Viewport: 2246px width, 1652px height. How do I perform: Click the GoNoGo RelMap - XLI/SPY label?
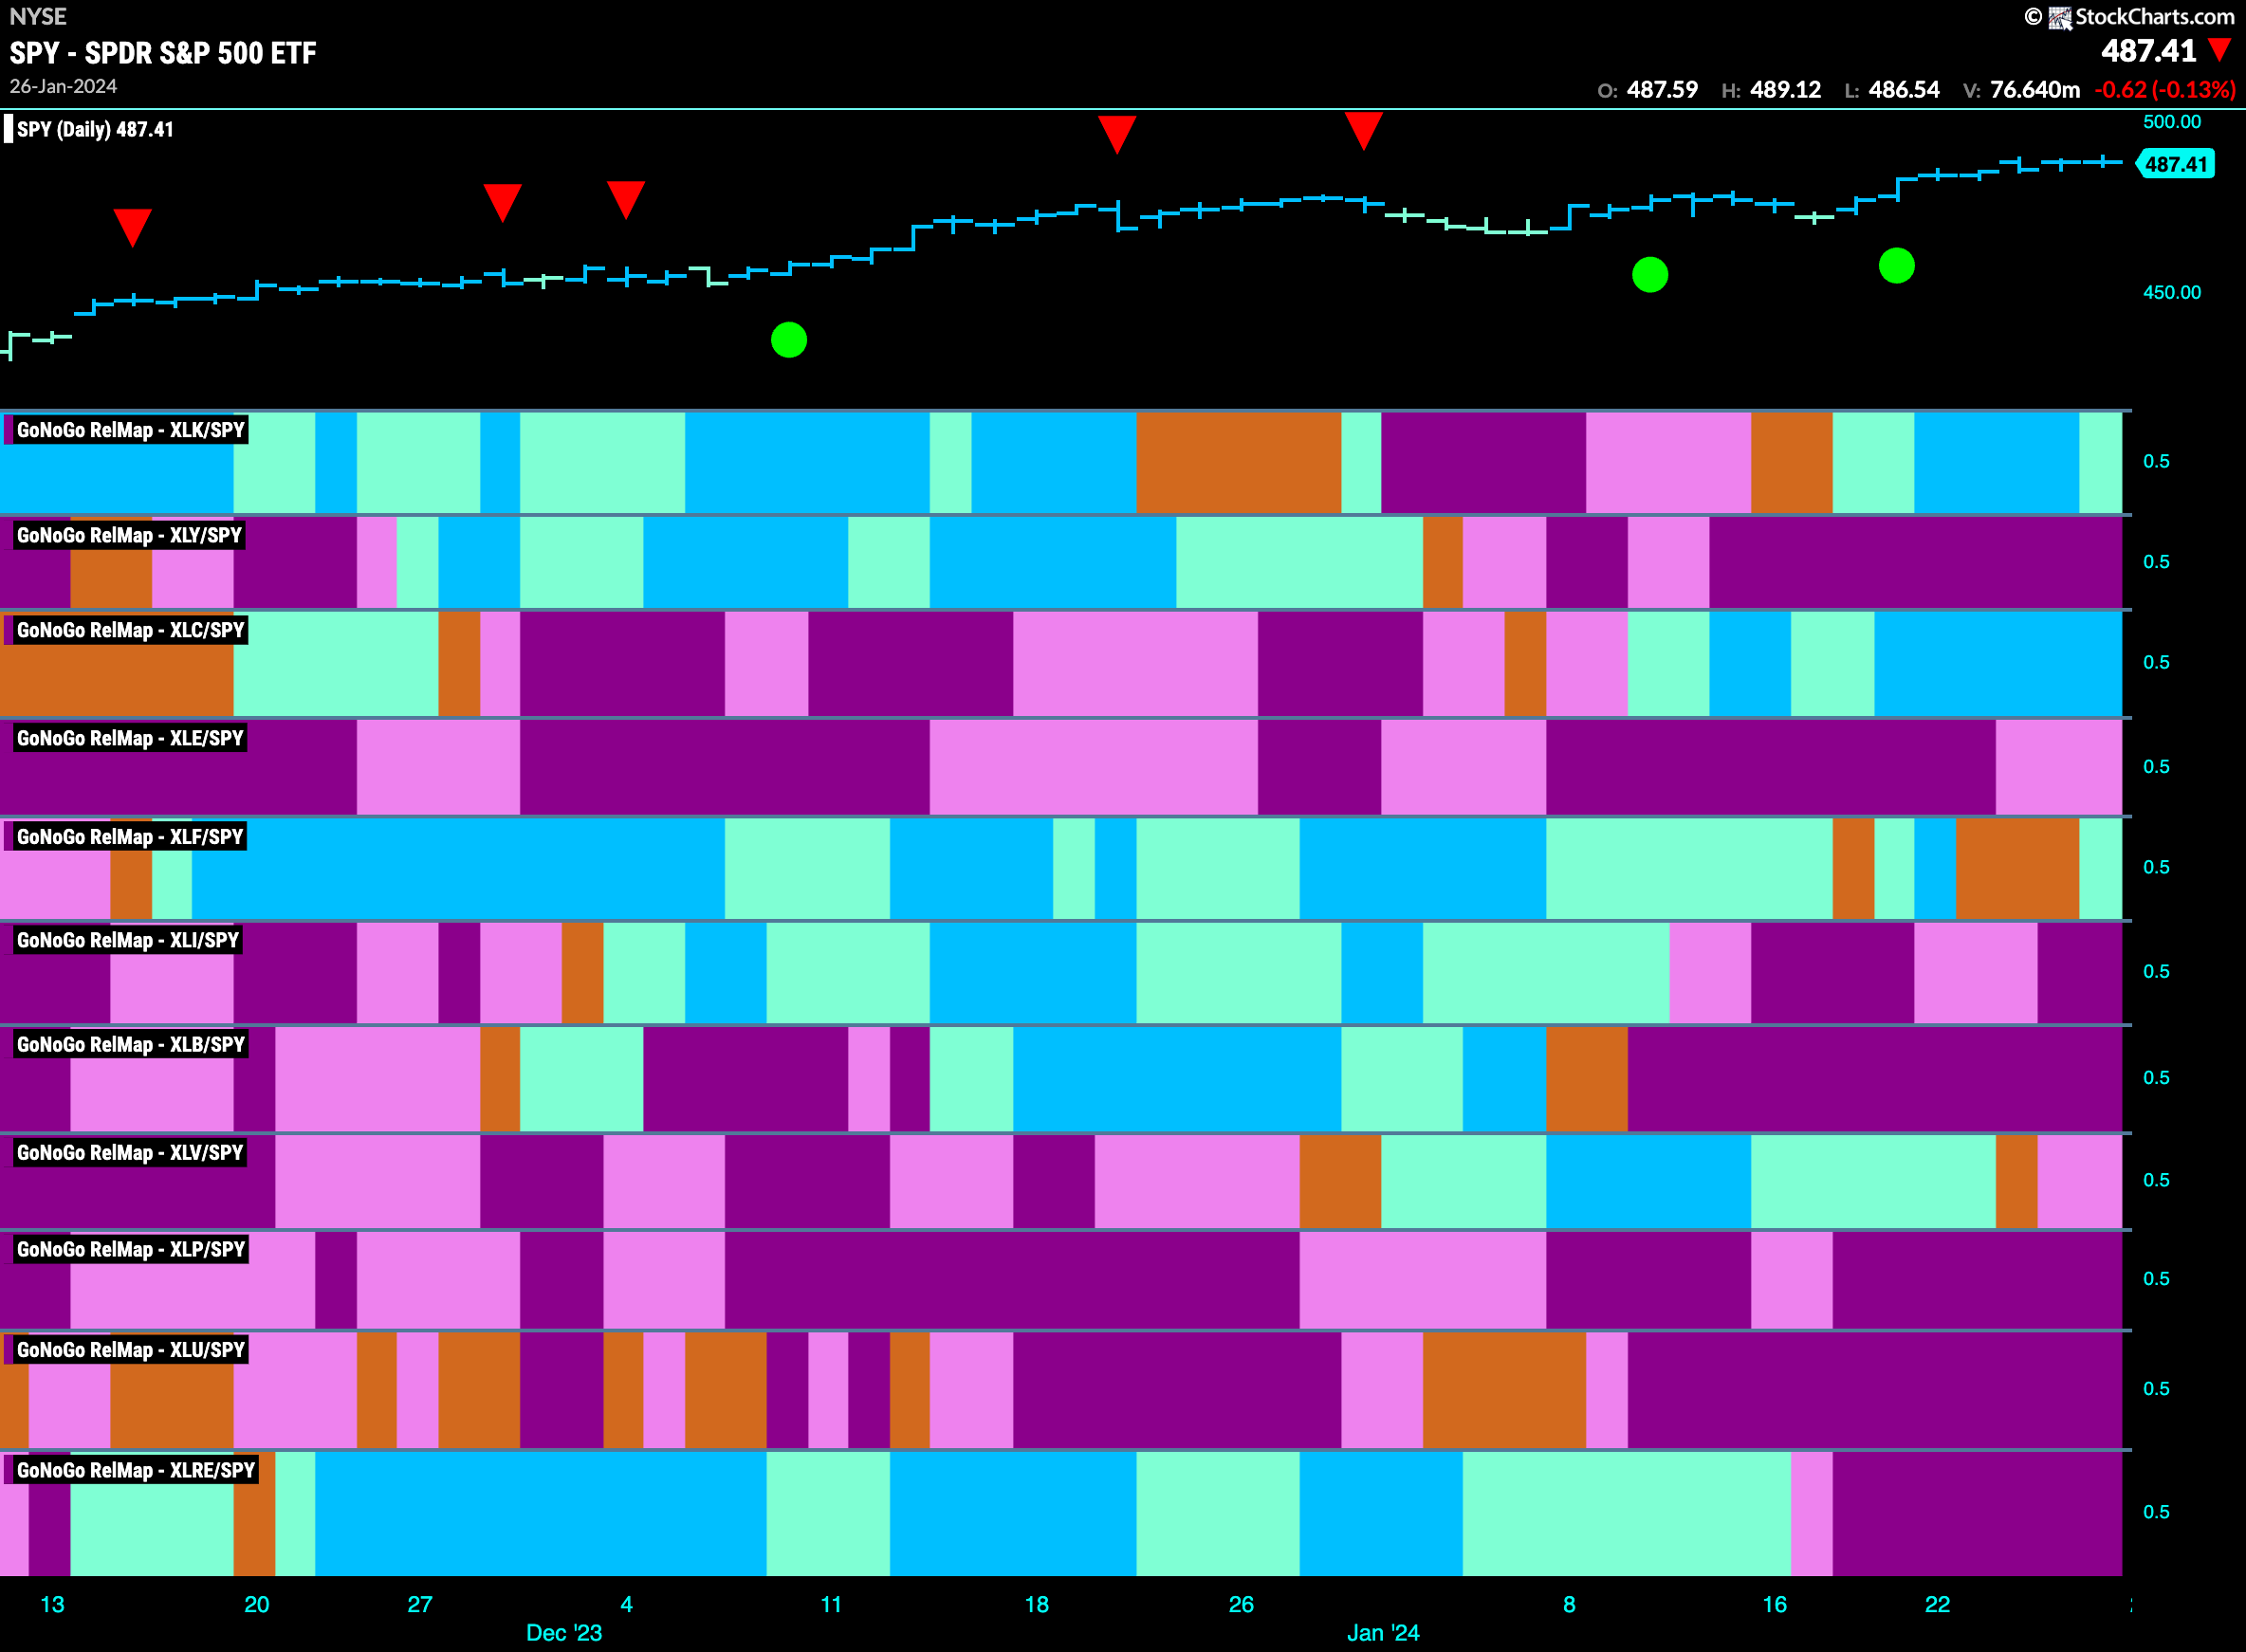(128, 940)
